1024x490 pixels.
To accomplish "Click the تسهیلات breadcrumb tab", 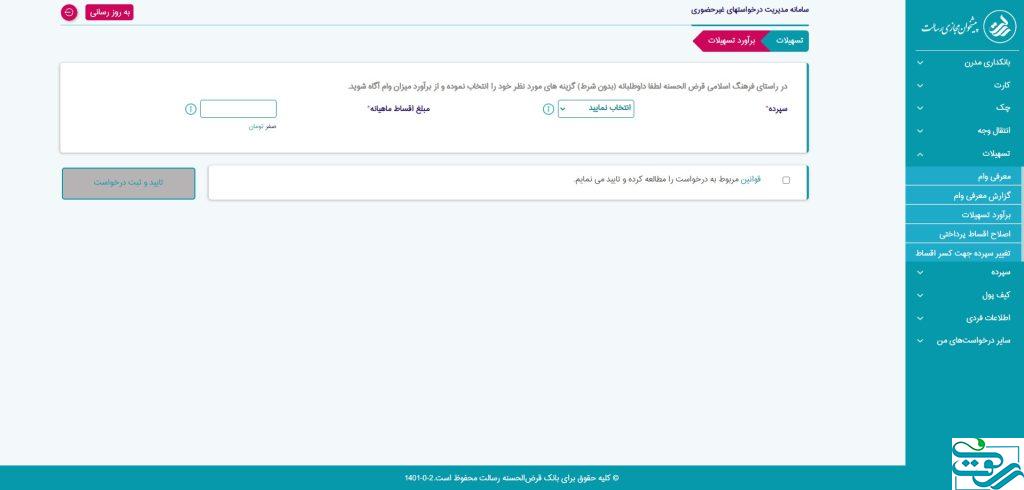I will [x=789, y=41].
